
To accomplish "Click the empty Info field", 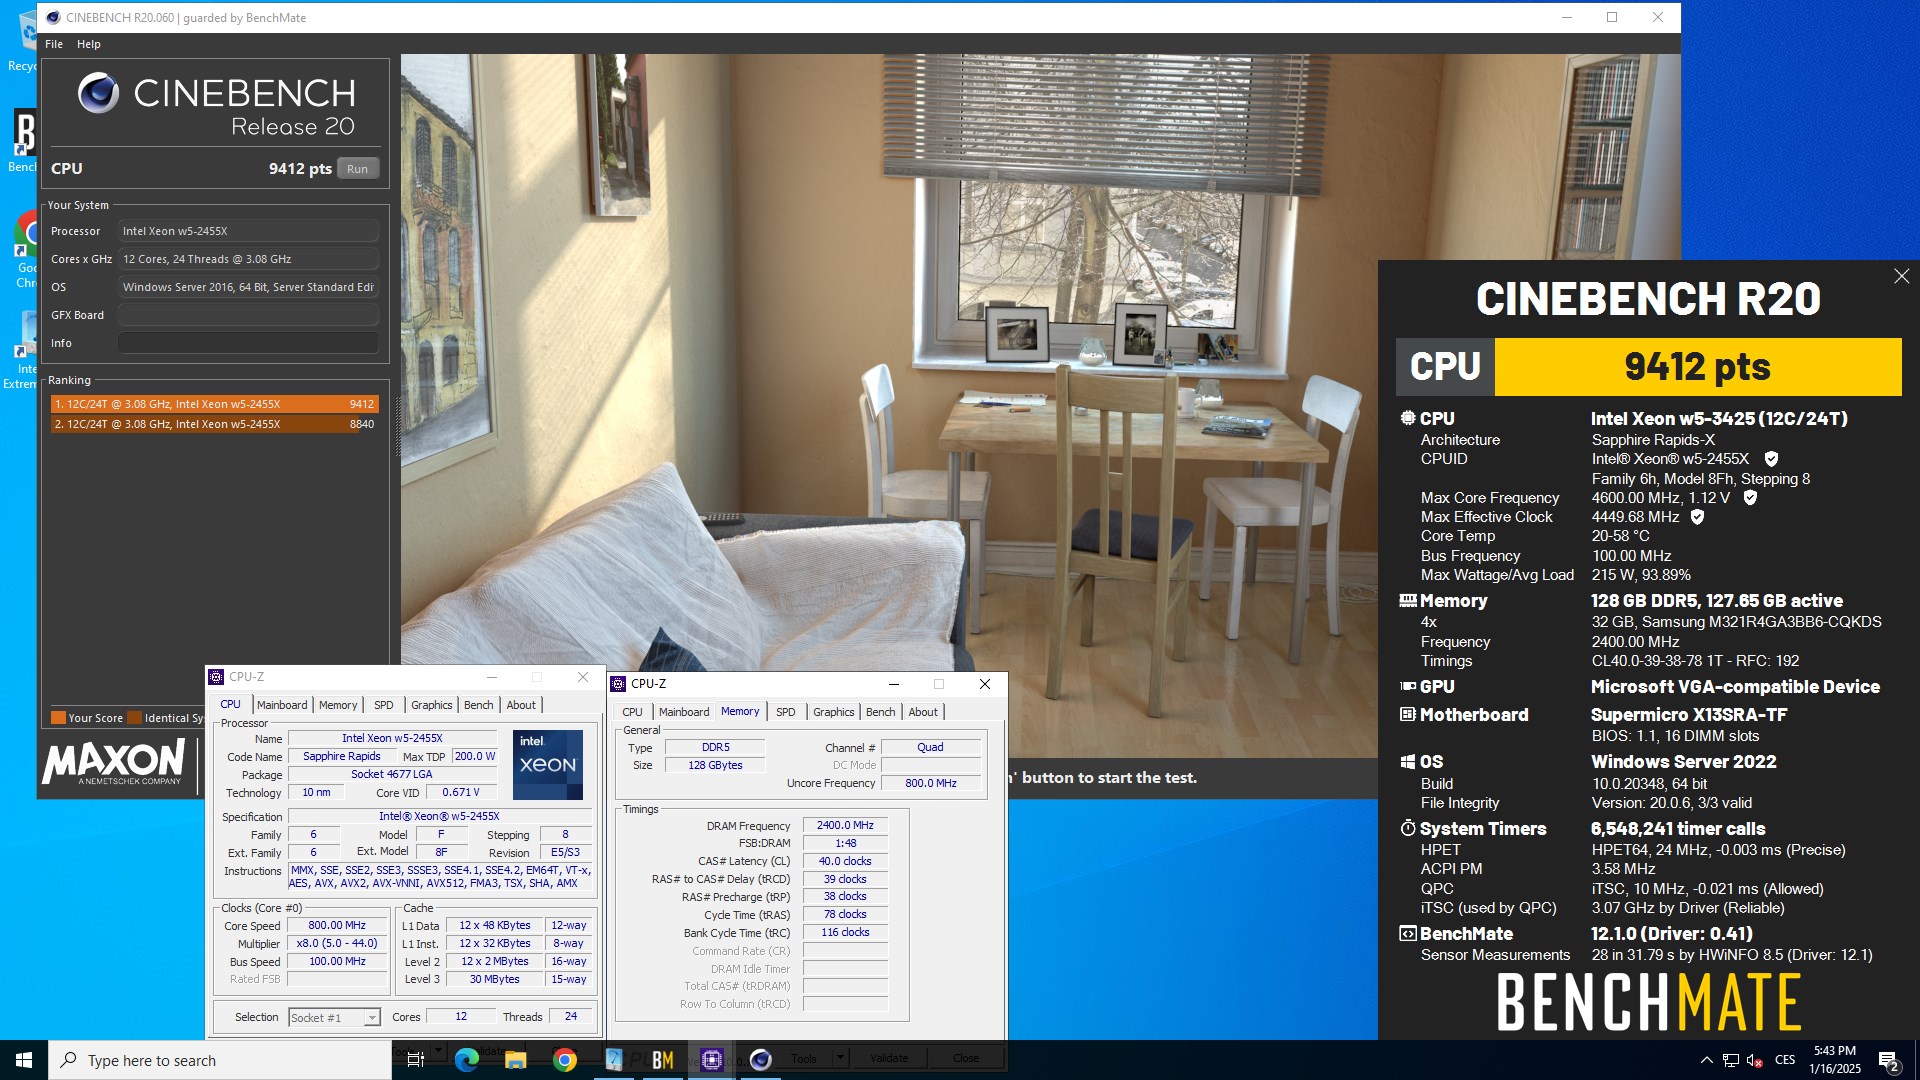I will [248, 343].
